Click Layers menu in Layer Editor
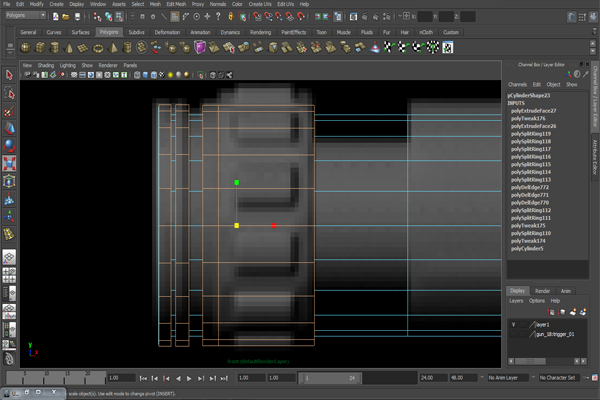This screenshot has height=400, width=600. pos(516,301)
